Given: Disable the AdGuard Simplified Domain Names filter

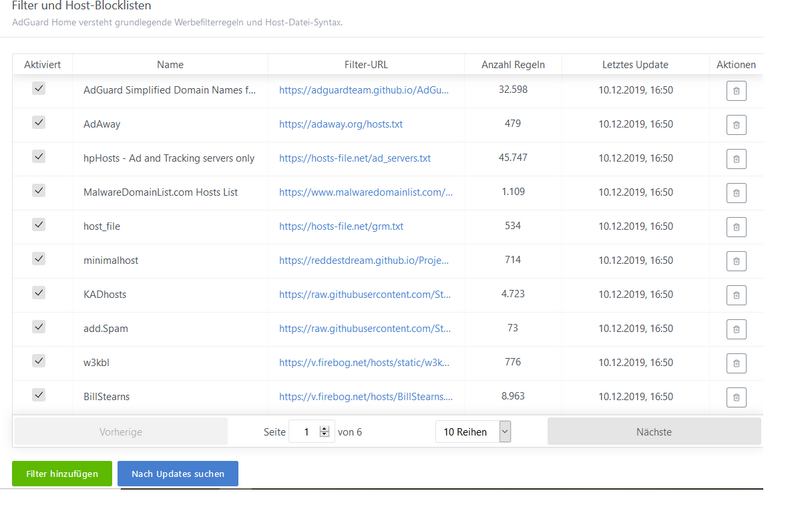Looking at the screenshot, I should click(39, 88).
